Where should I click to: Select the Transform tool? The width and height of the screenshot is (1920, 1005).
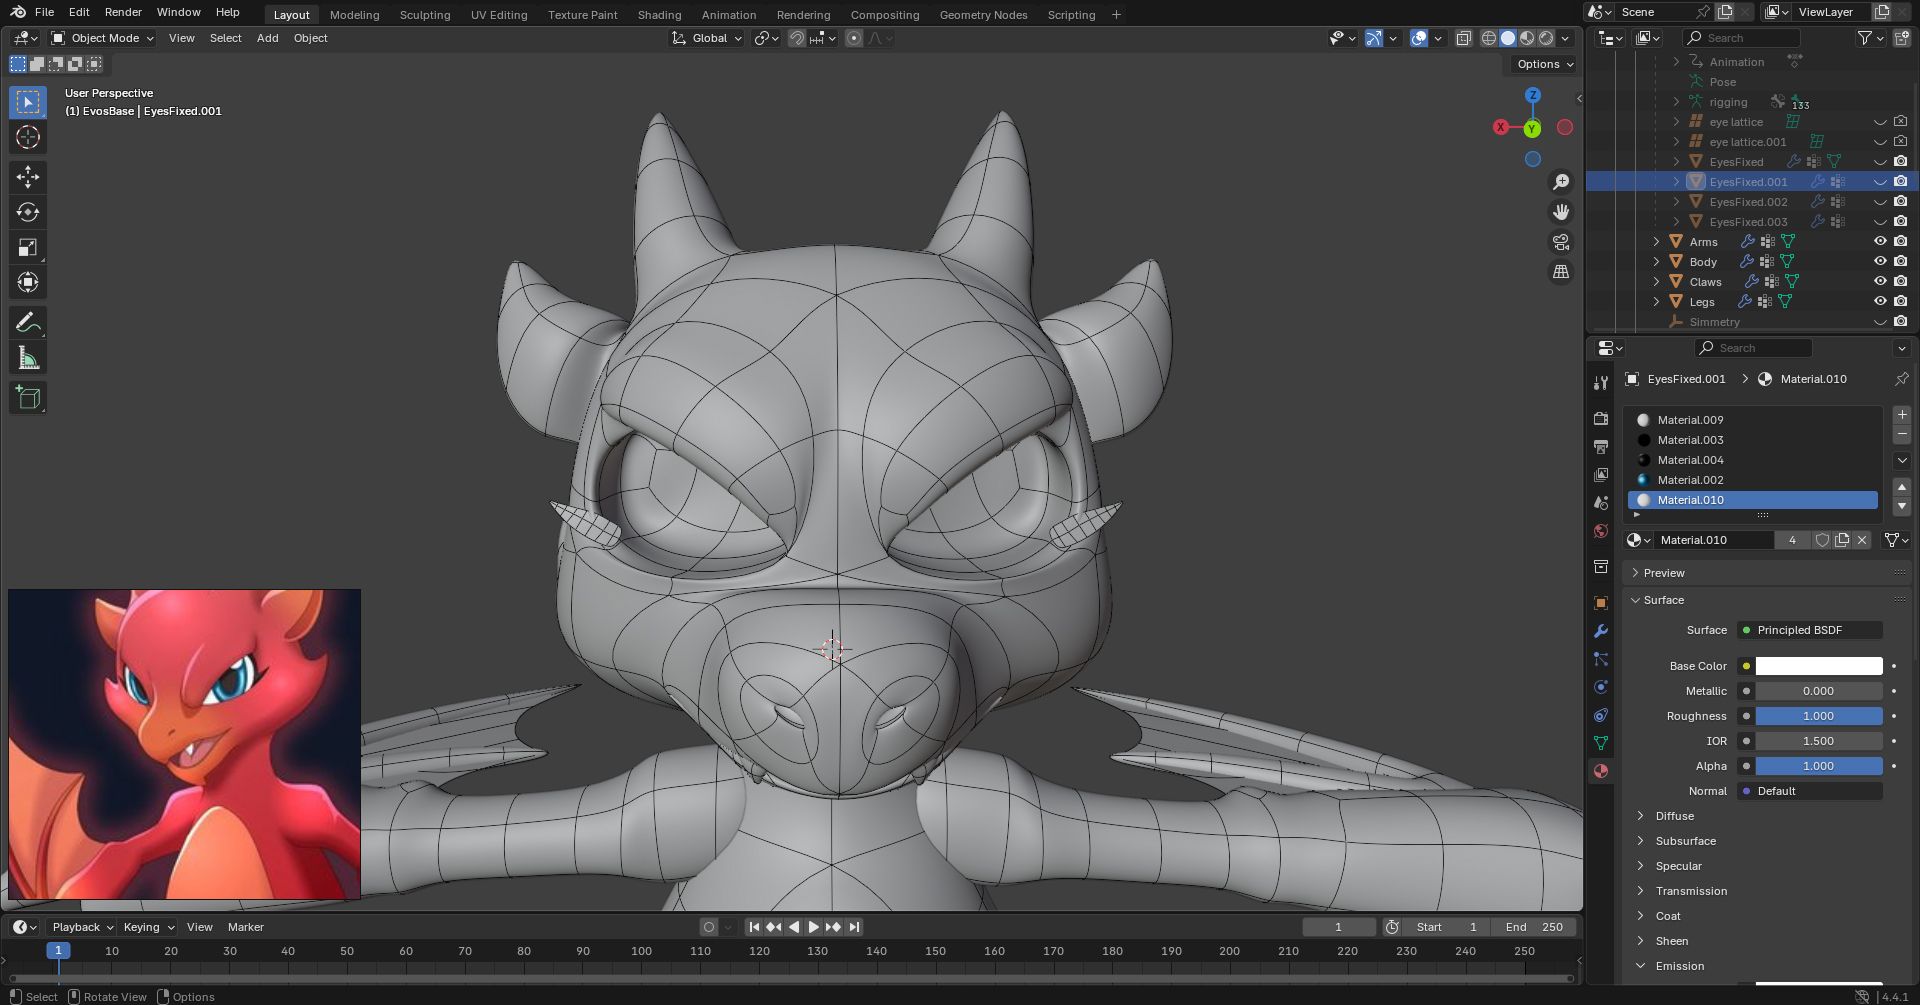coord(28,282)
